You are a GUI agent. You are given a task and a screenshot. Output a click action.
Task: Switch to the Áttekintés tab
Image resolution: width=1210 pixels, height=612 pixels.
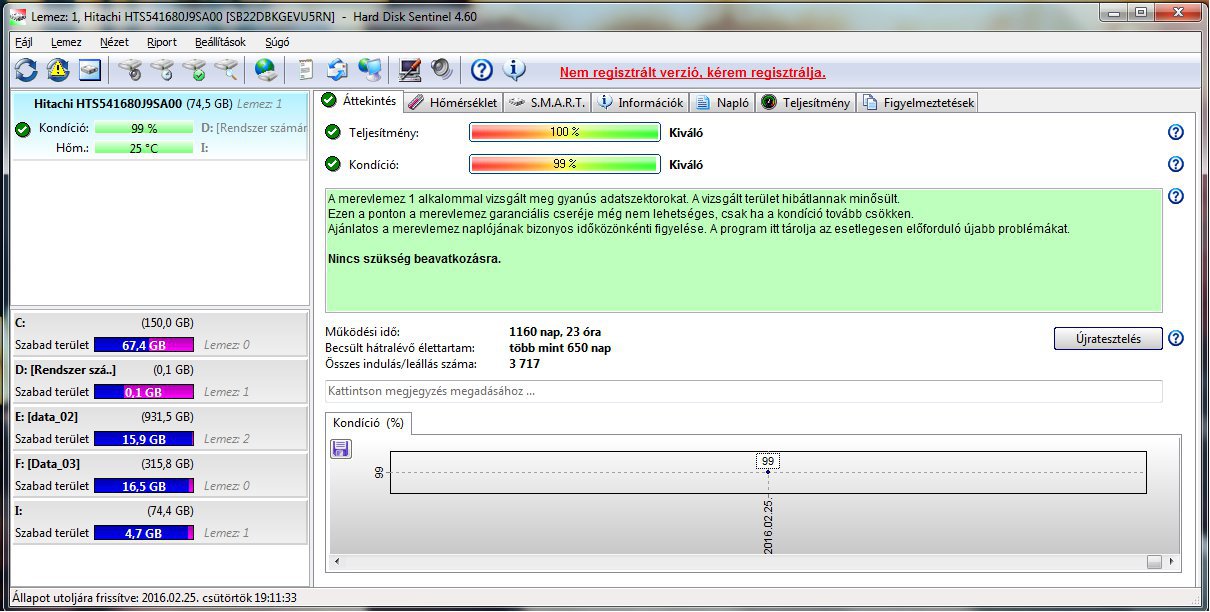[x=360, y=101]
